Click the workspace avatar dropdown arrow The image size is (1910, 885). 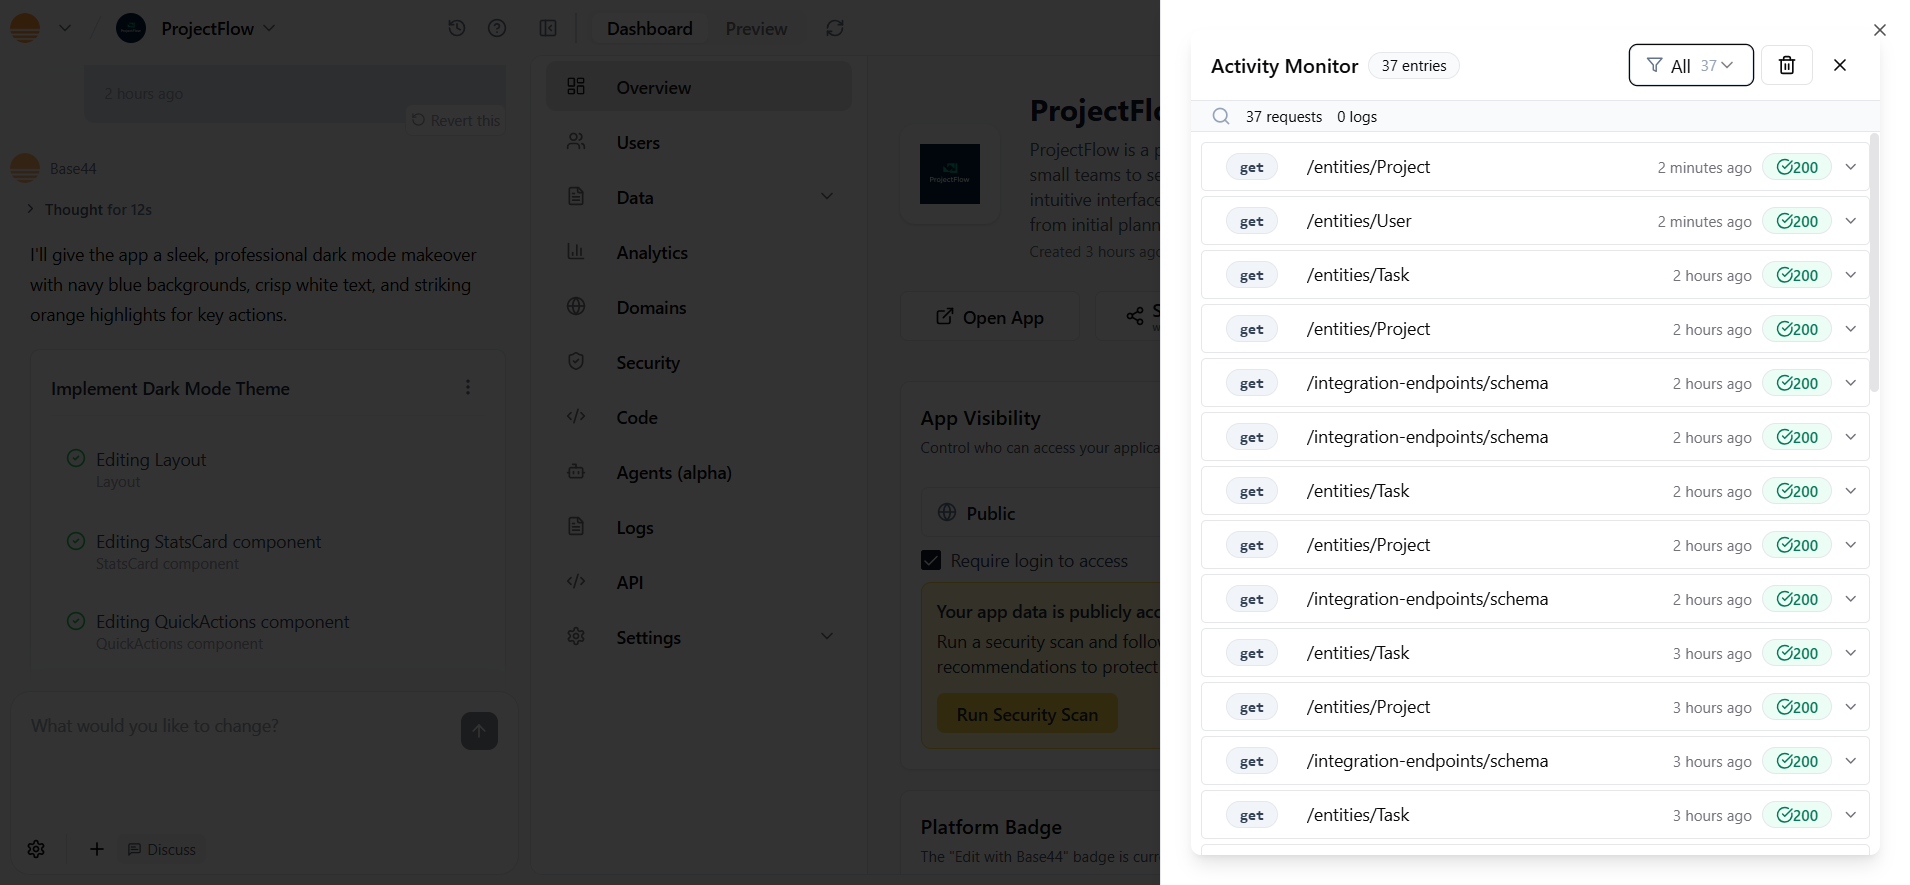coord(65,28)
